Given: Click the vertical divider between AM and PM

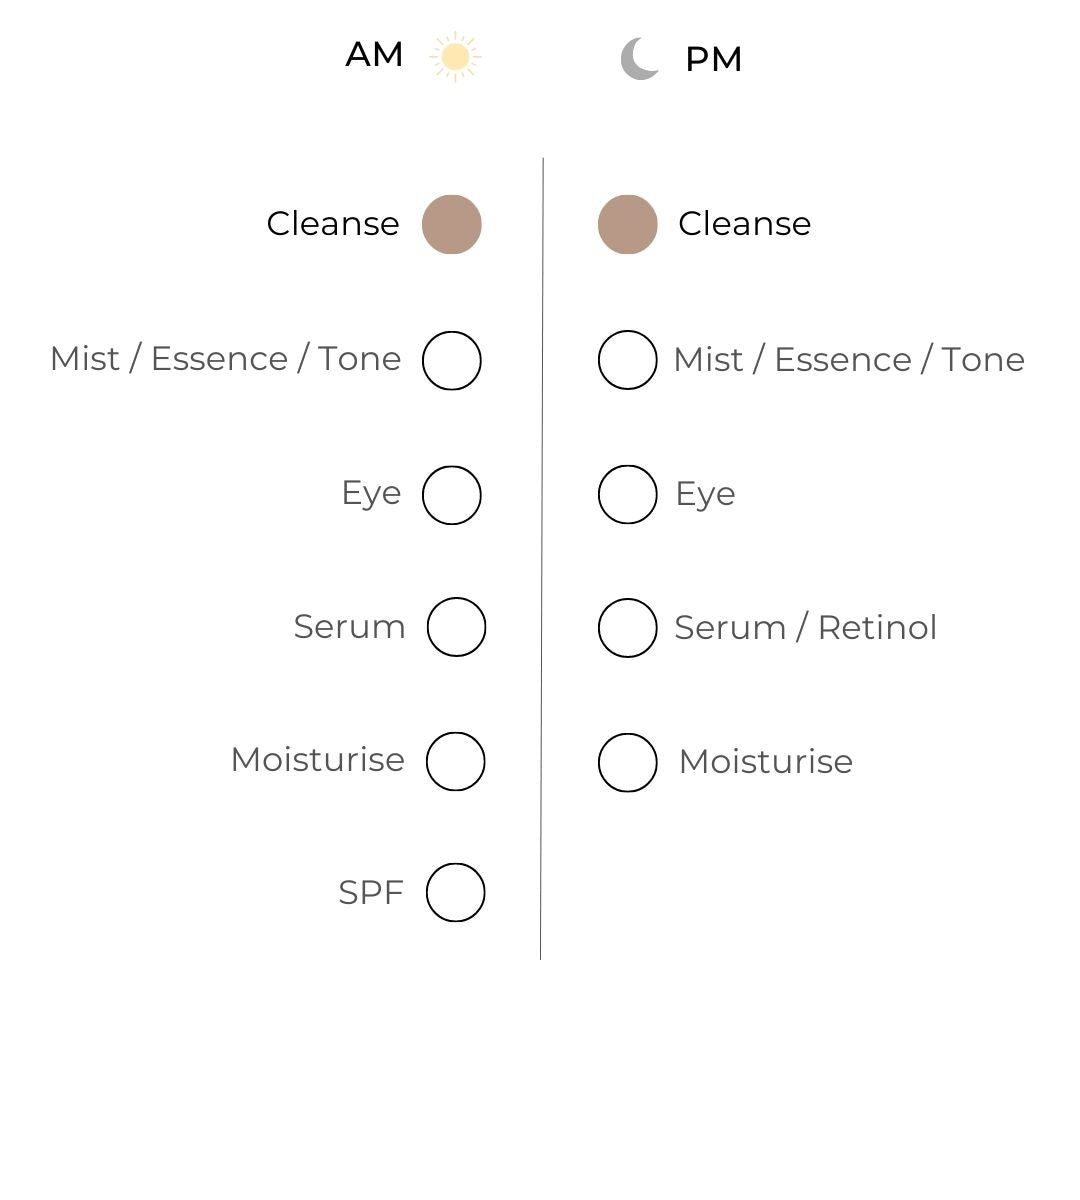Looking at the screenshot, I should point(542,560).
